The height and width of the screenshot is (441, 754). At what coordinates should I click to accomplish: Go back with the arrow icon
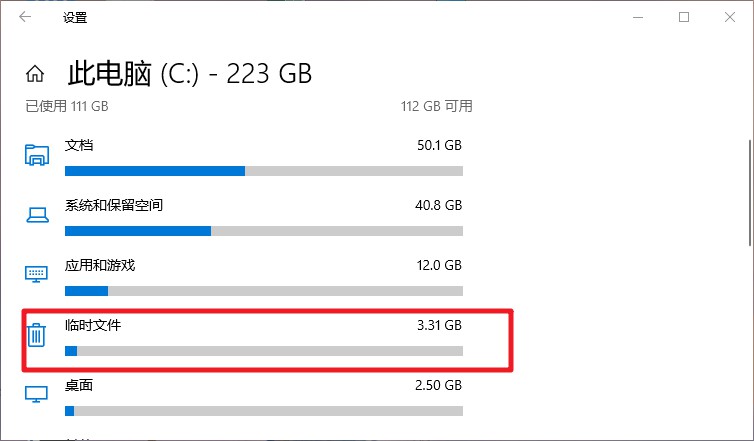[25, 17]
